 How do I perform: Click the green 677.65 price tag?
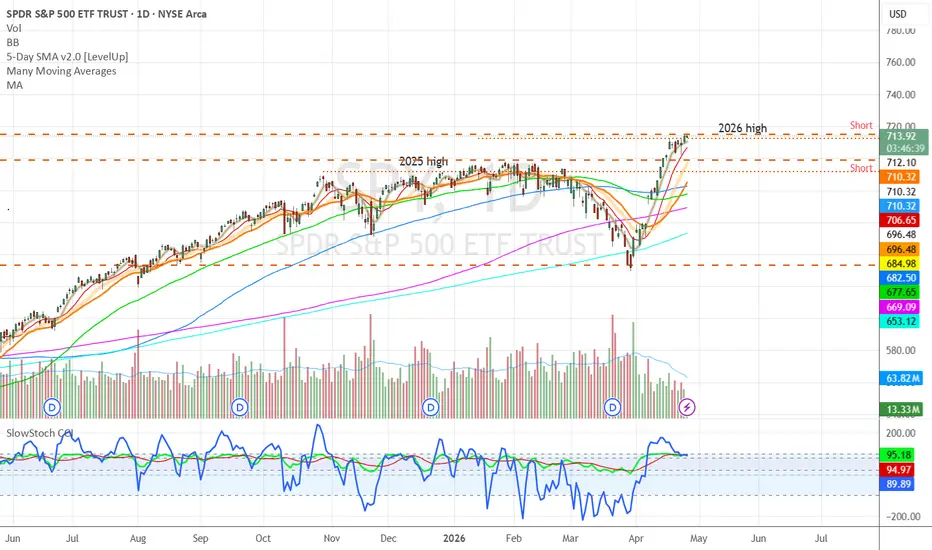pyautogui.click(x=900, y=292)
